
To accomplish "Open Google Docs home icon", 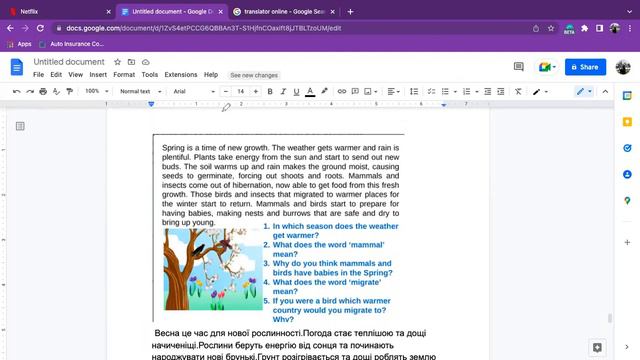I will point(17,67).
